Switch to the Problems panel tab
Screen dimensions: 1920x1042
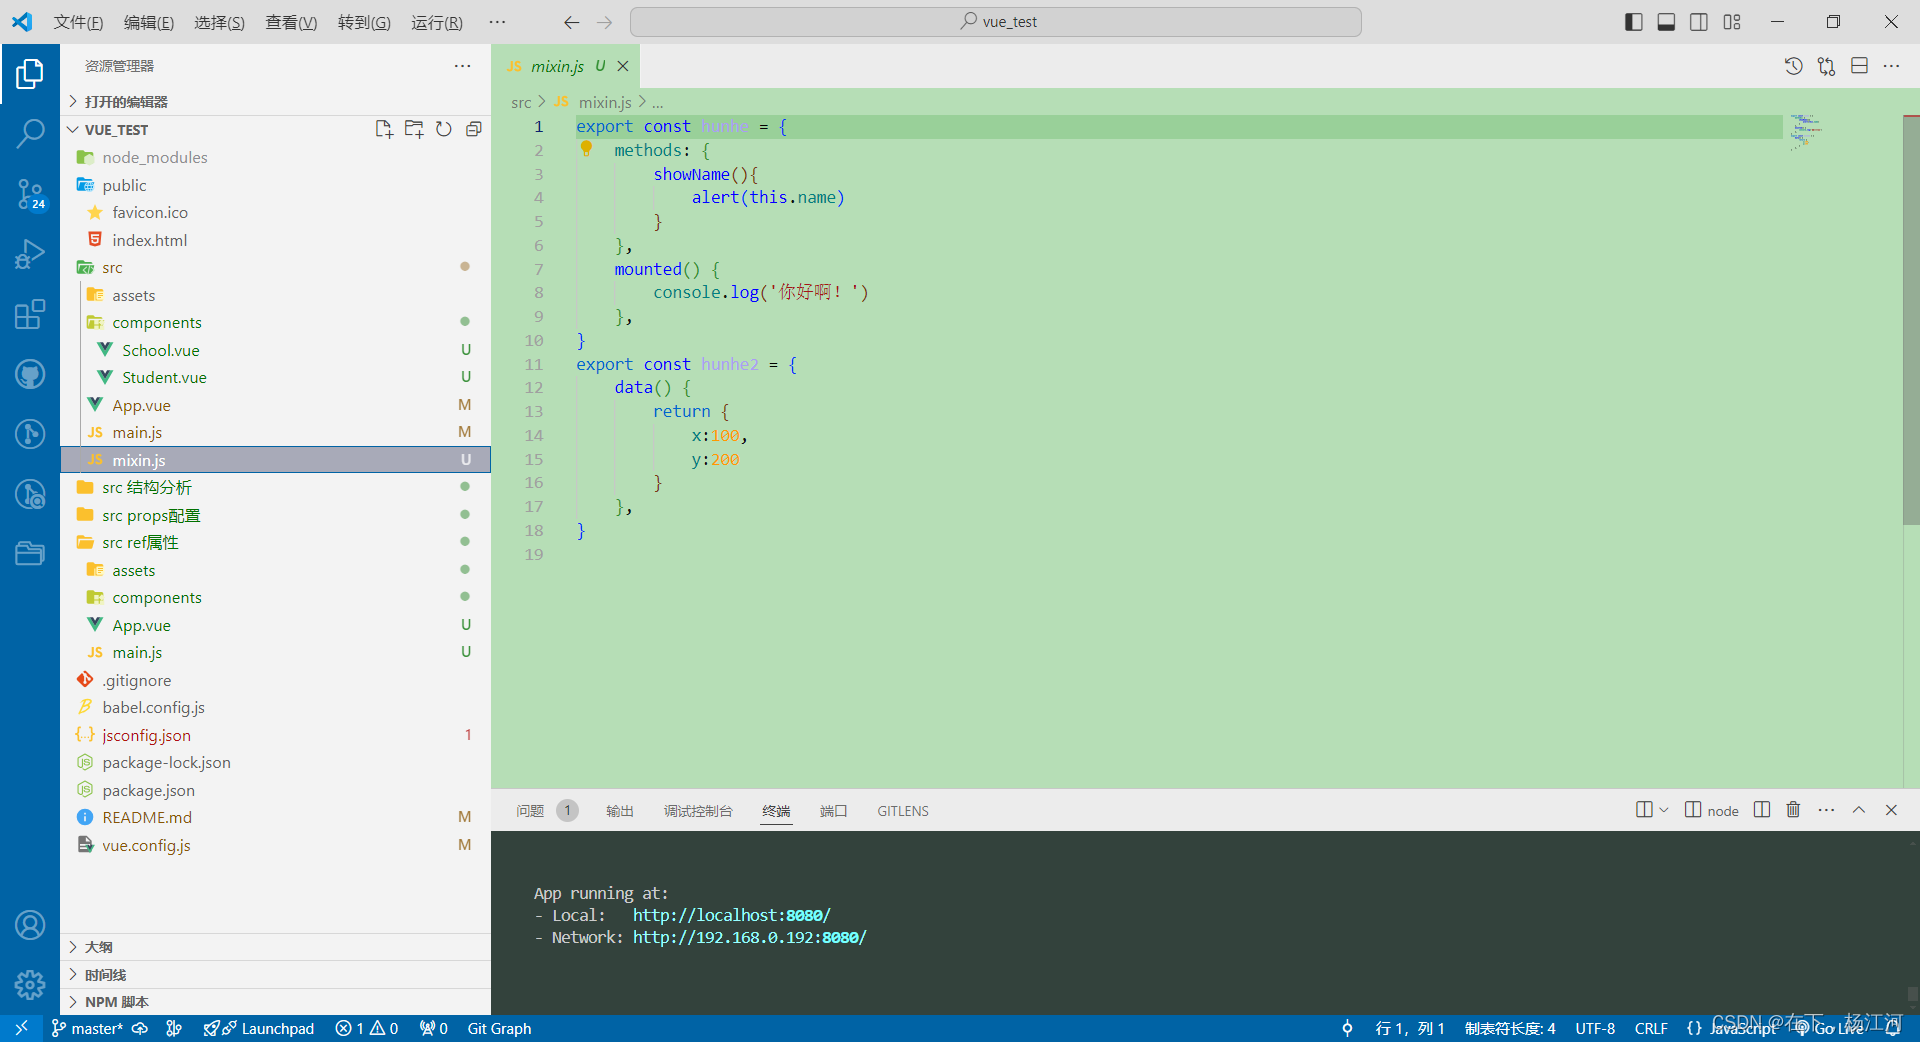(546, 811)
